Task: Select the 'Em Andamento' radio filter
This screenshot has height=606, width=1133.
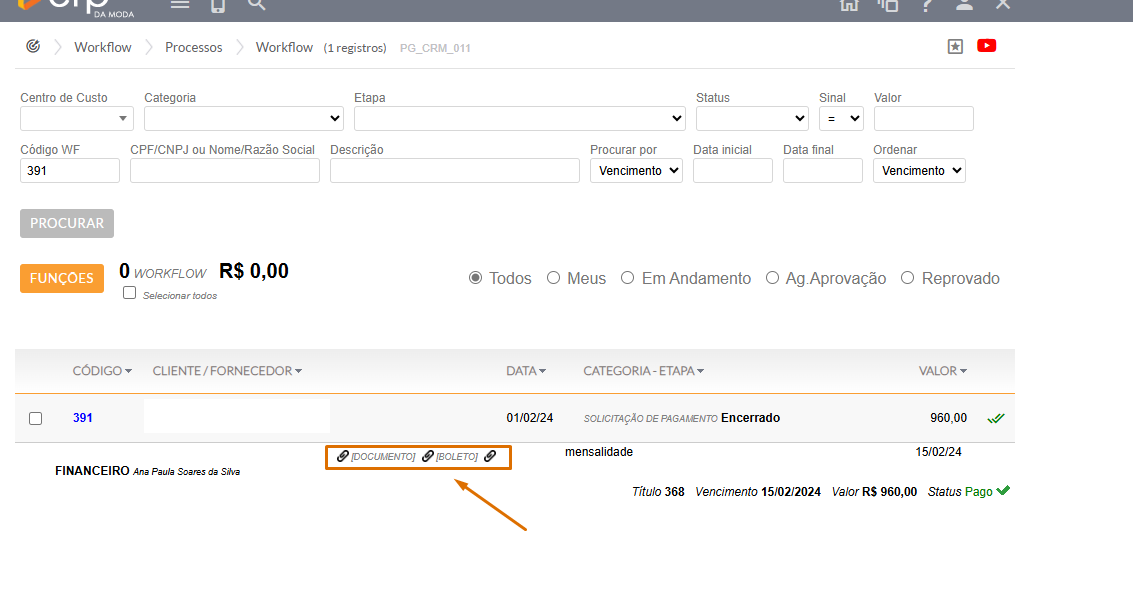Action: pyautogui.click(x=628, y=278)
